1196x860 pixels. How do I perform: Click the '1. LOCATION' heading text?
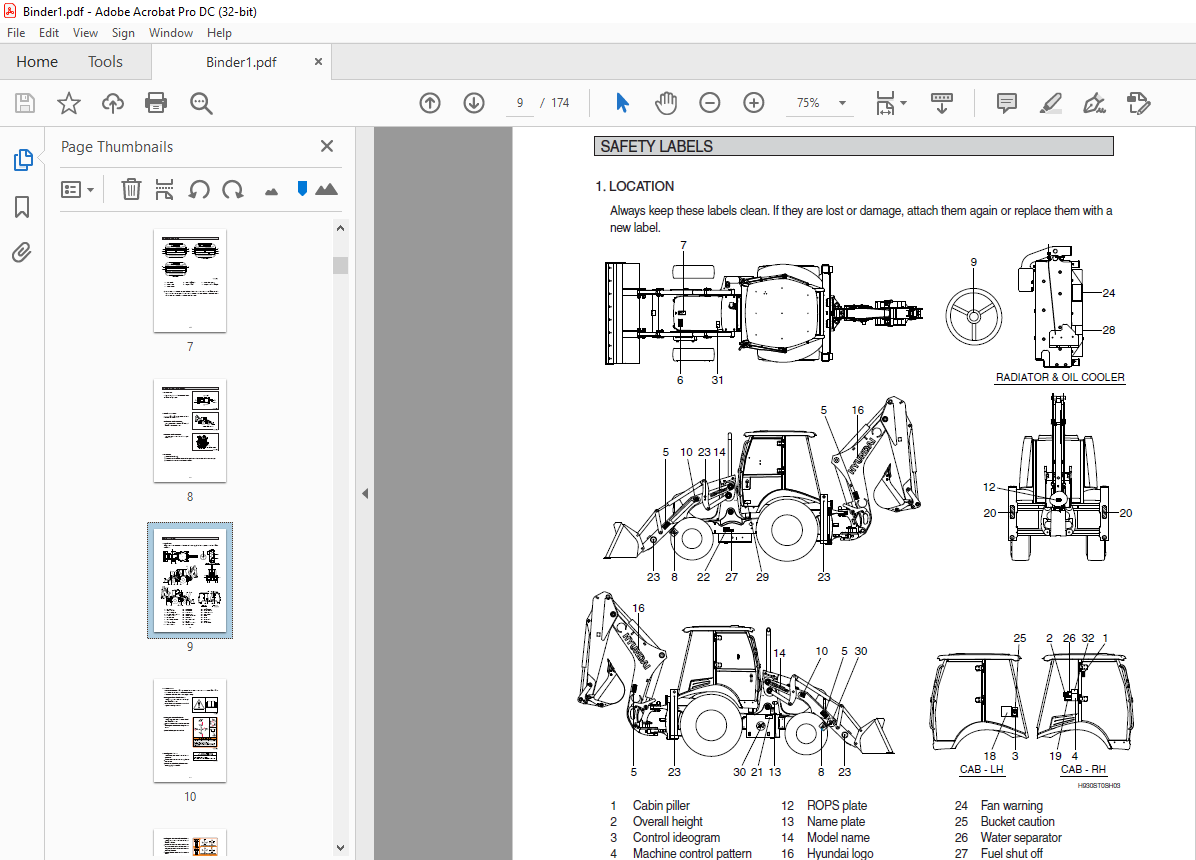pyautogui.click(x=635, y=186)
